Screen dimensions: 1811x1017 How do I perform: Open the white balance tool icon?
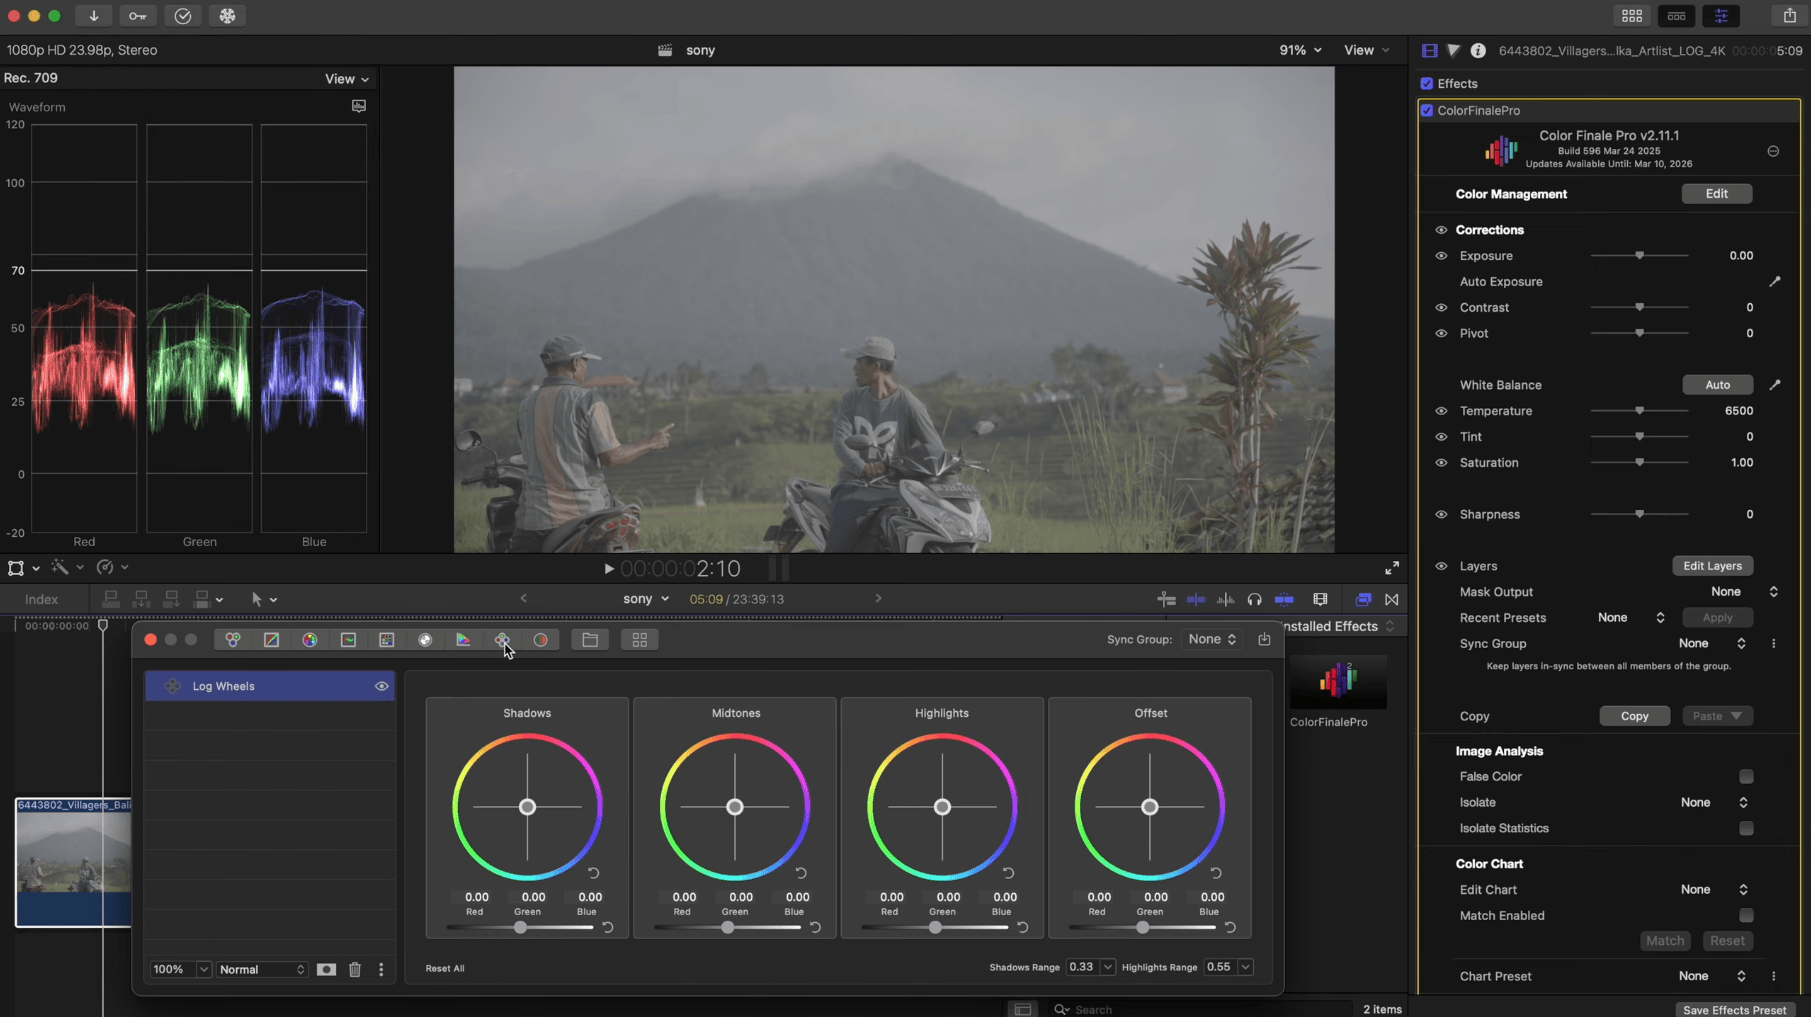point(425,640)
